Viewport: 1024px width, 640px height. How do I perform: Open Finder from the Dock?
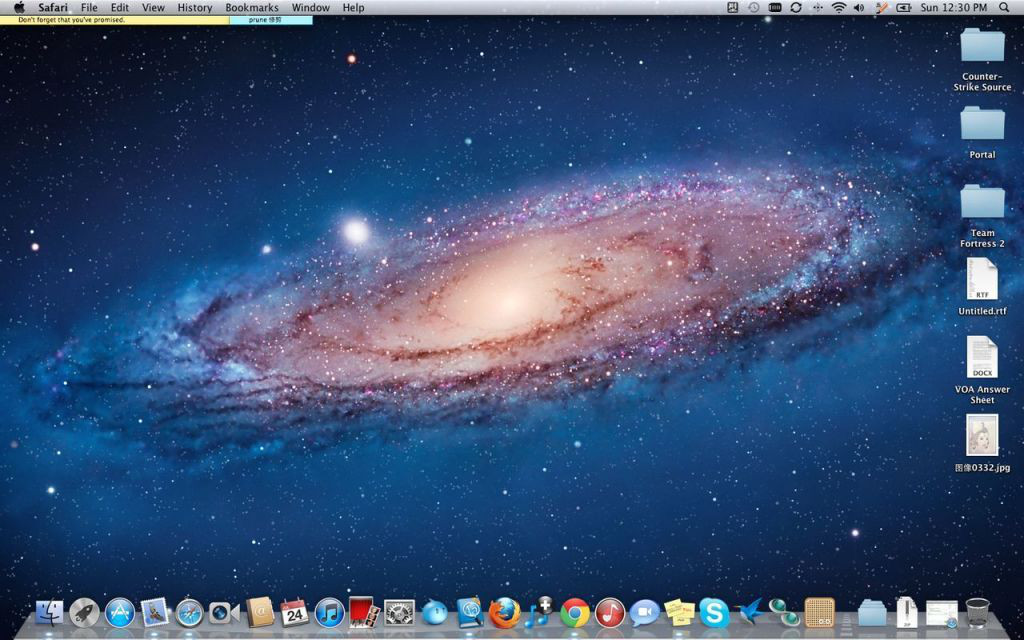[49, 612]
